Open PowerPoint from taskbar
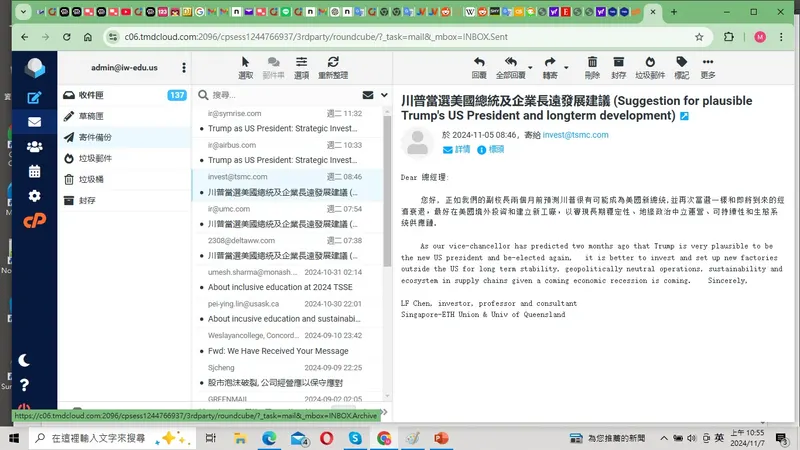Image resolution: width=800 pixels, height=450 pixels. tap(441, 438)
